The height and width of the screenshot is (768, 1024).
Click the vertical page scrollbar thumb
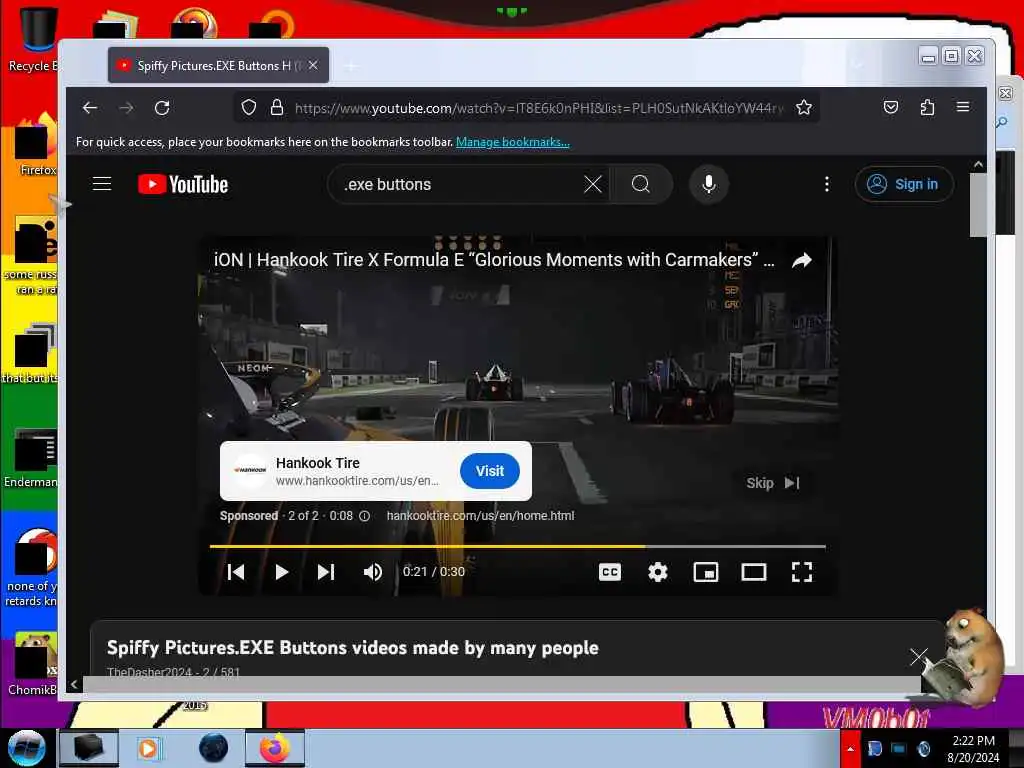click(978, 205)
